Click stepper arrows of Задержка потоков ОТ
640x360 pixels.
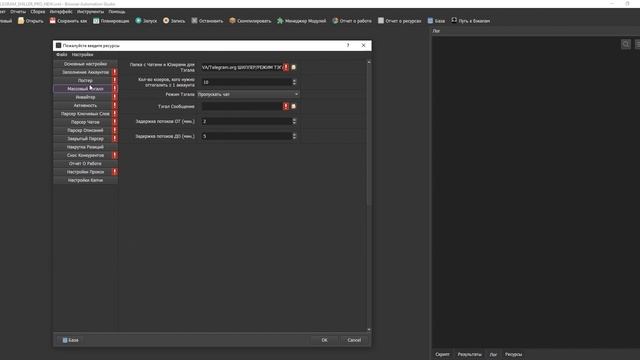(x=294, y=122)
